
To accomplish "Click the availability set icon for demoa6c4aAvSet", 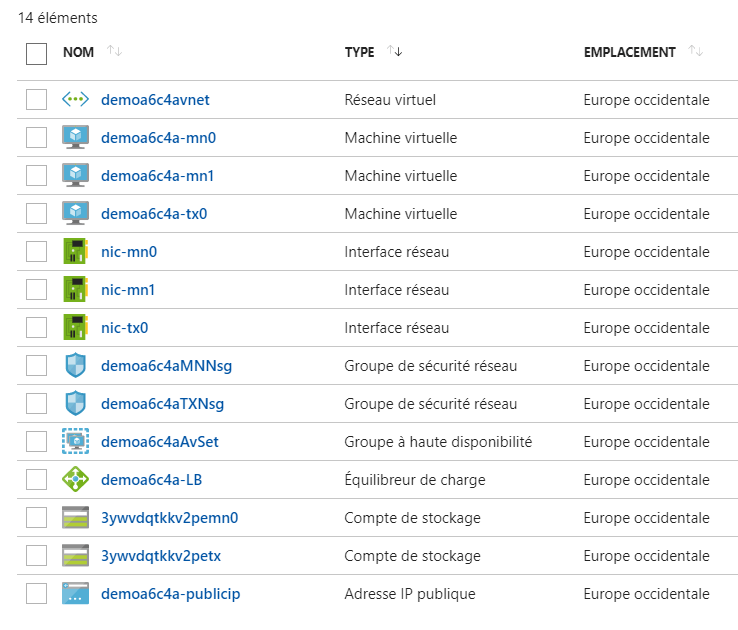I will [76, 442].
